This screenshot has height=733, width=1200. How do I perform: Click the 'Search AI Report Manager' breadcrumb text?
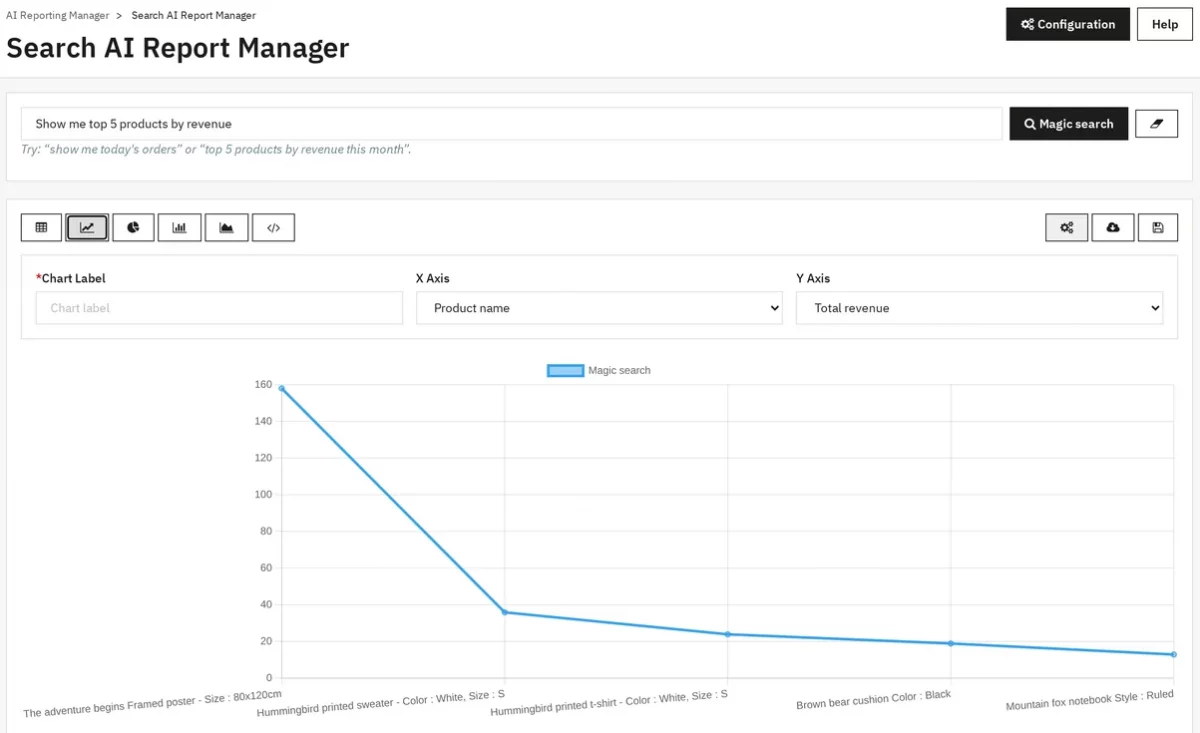point(194,15)
